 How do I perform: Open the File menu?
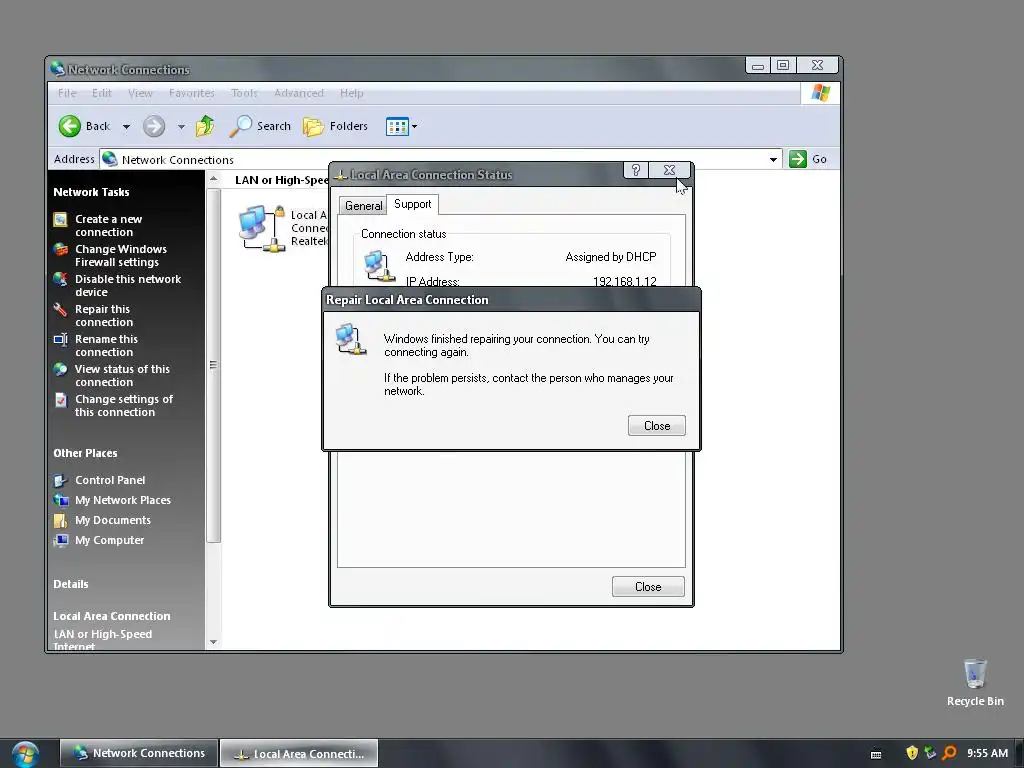coord(67,93)
